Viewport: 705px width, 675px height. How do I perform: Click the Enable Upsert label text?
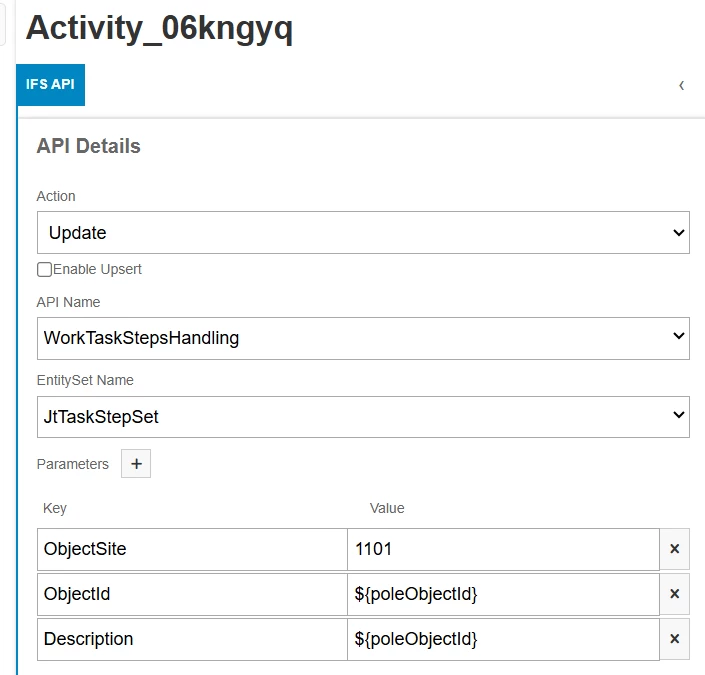click(x=97, y=269)
